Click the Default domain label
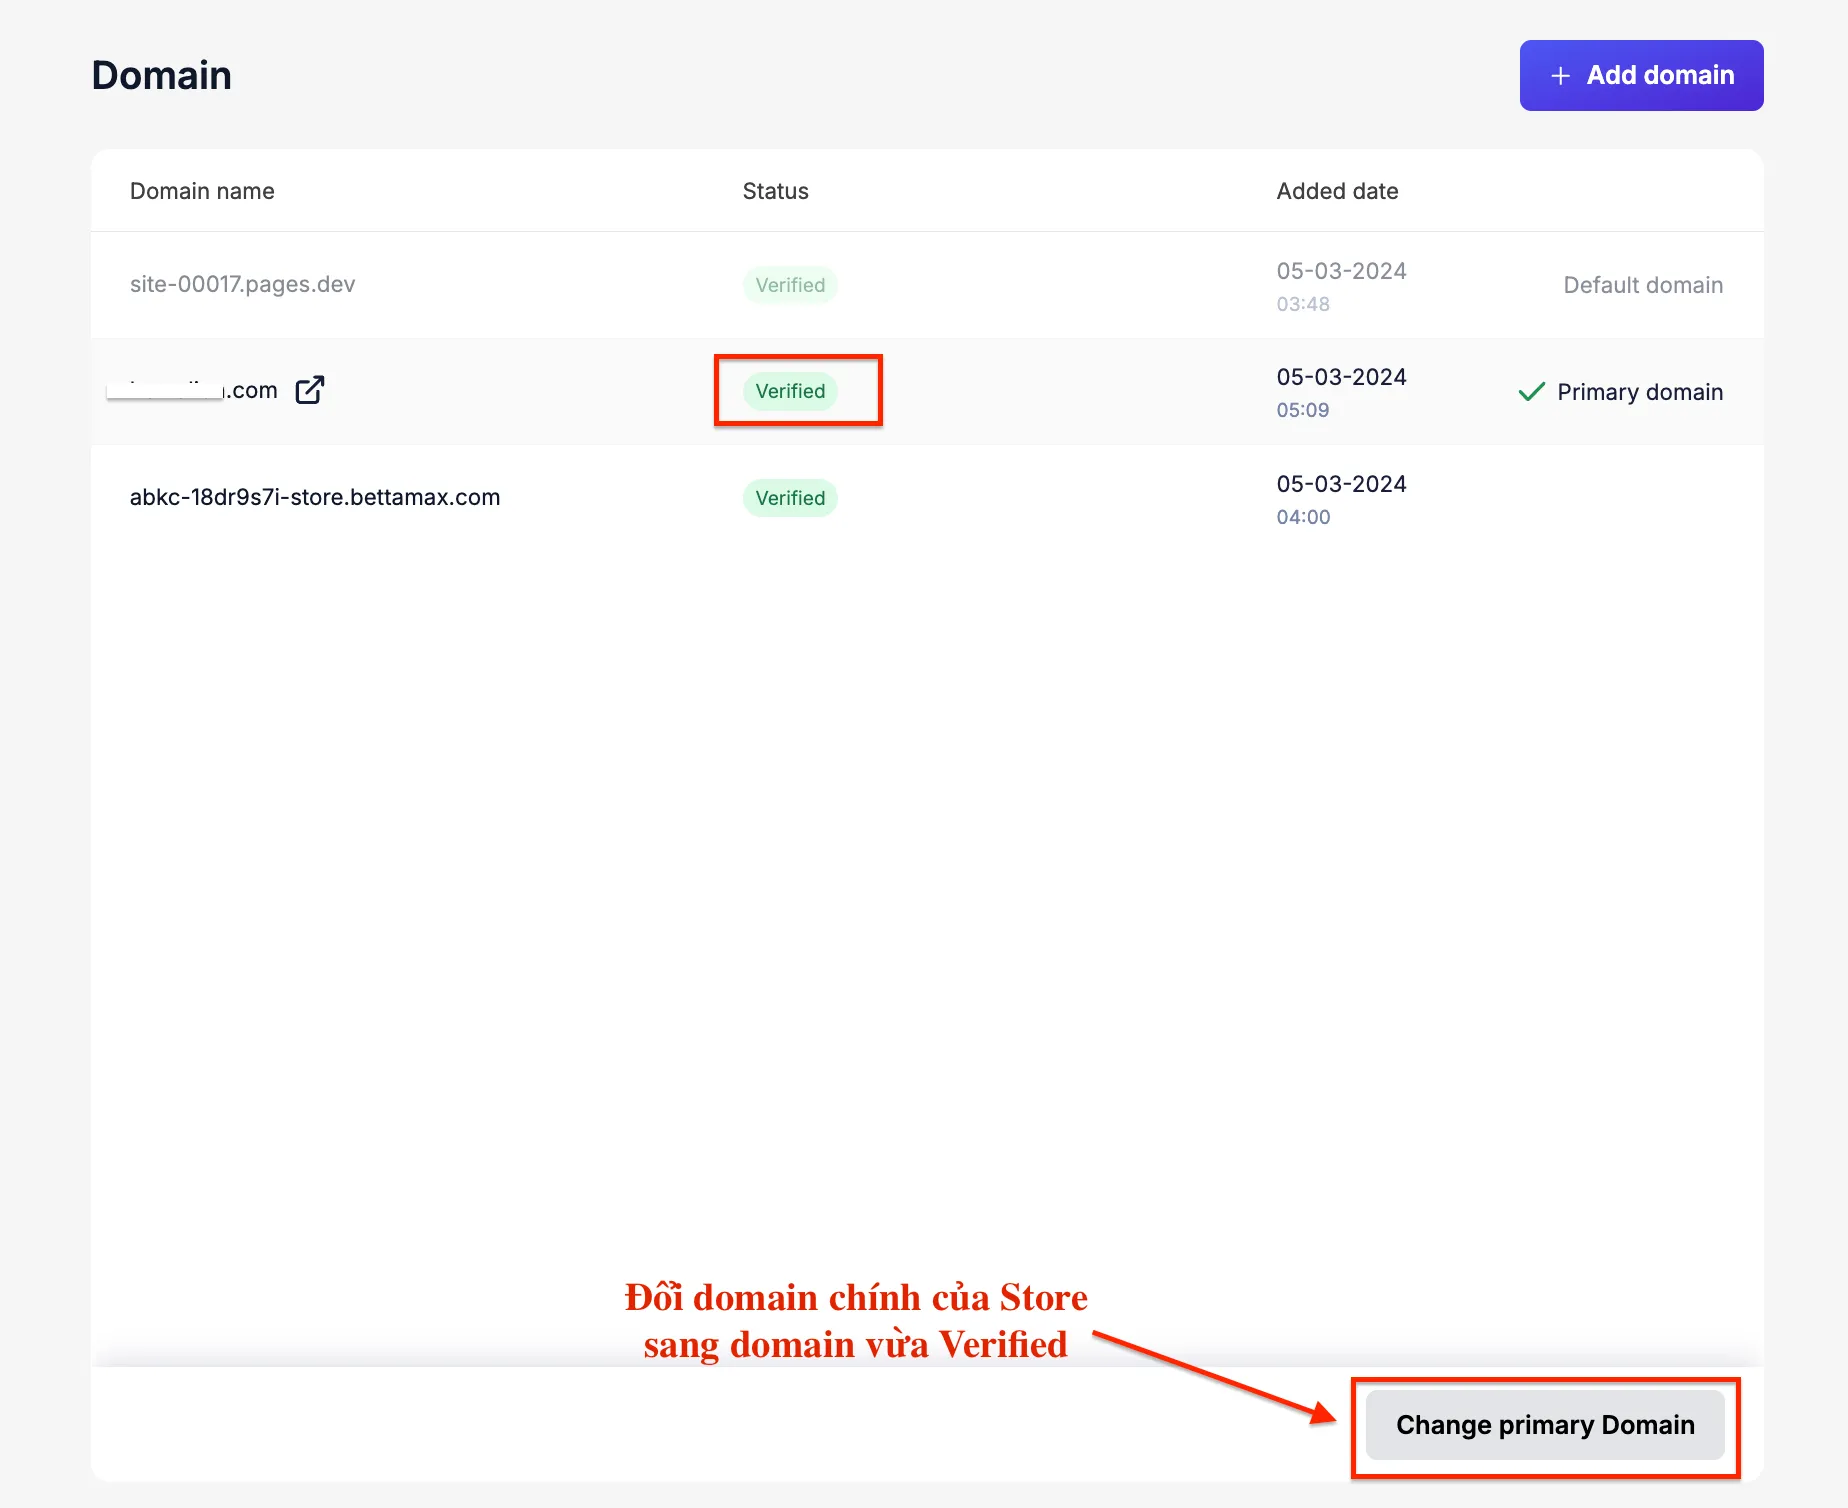This screenshot has height=1508, width=1848. [x=1643, y=285]
